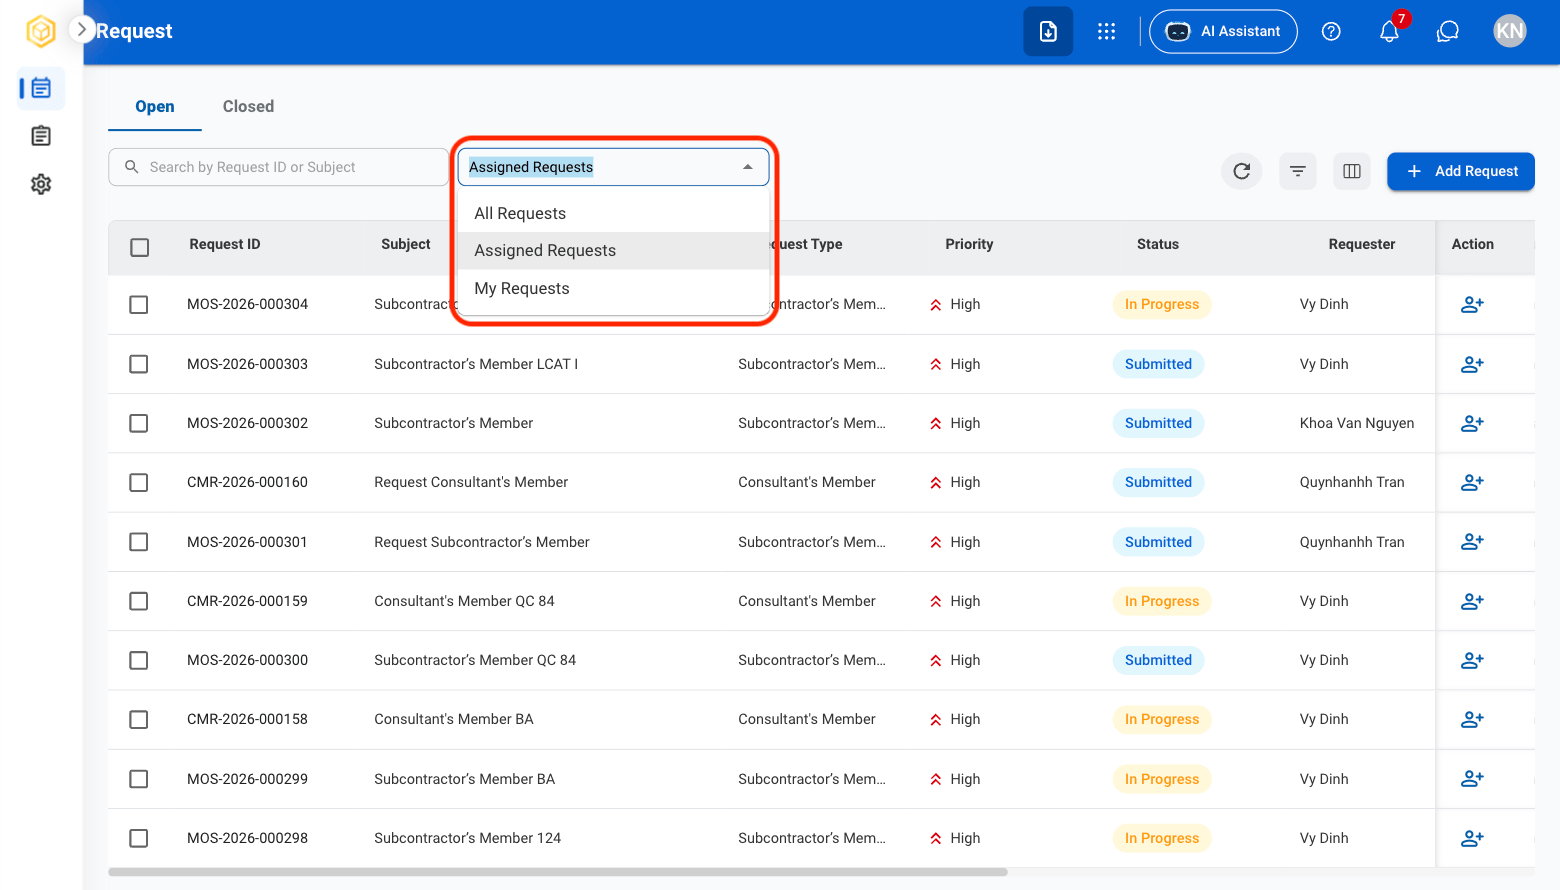Open the filter options icon

[x=1297, y=171]
